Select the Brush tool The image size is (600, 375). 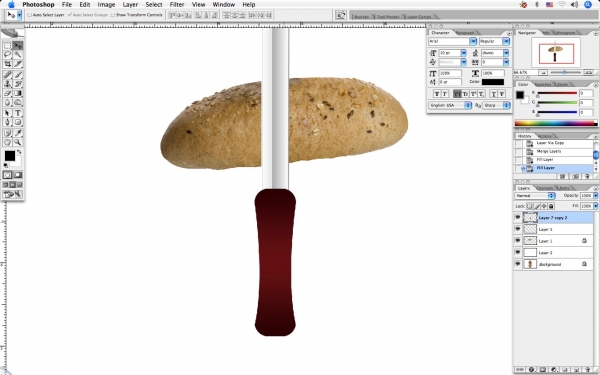[x=18, y=75]
